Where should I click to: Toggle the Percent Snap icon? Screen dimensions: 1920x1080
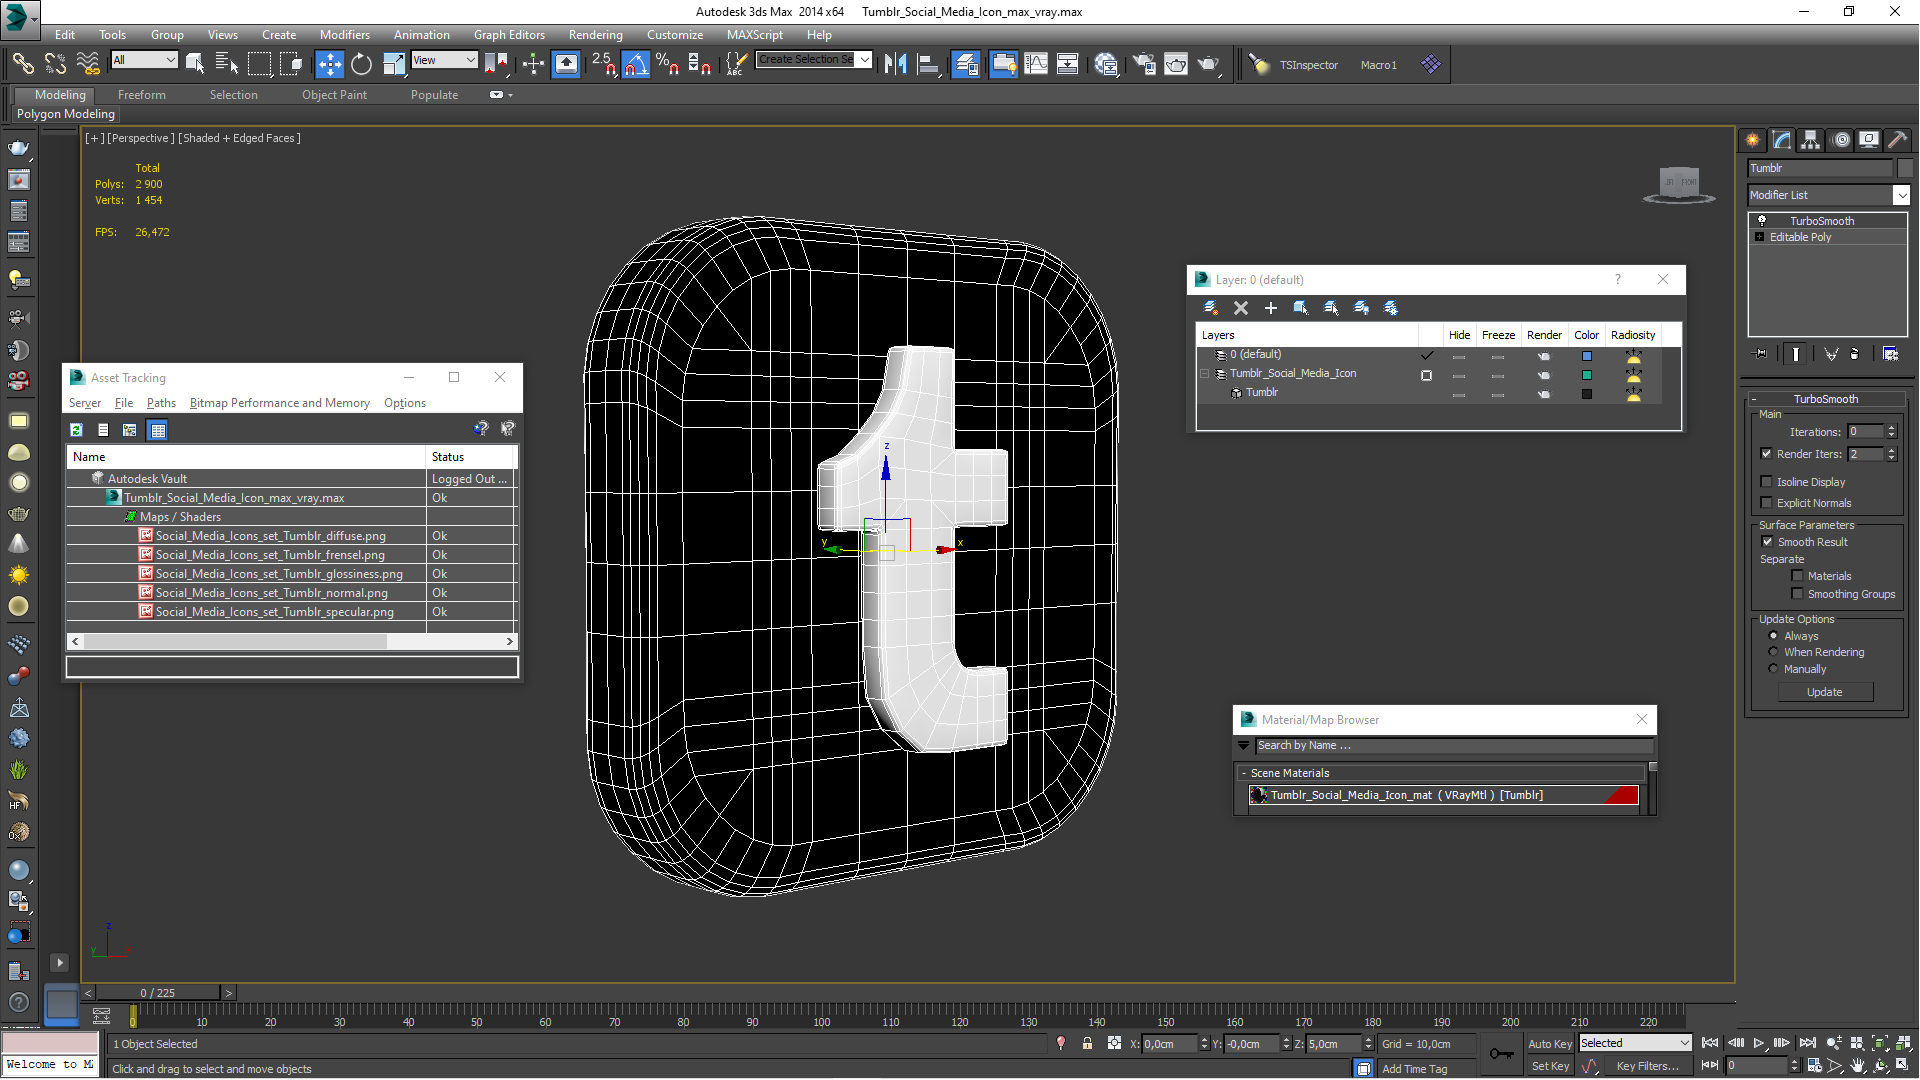pyautogui.click(x=668, y=64)
